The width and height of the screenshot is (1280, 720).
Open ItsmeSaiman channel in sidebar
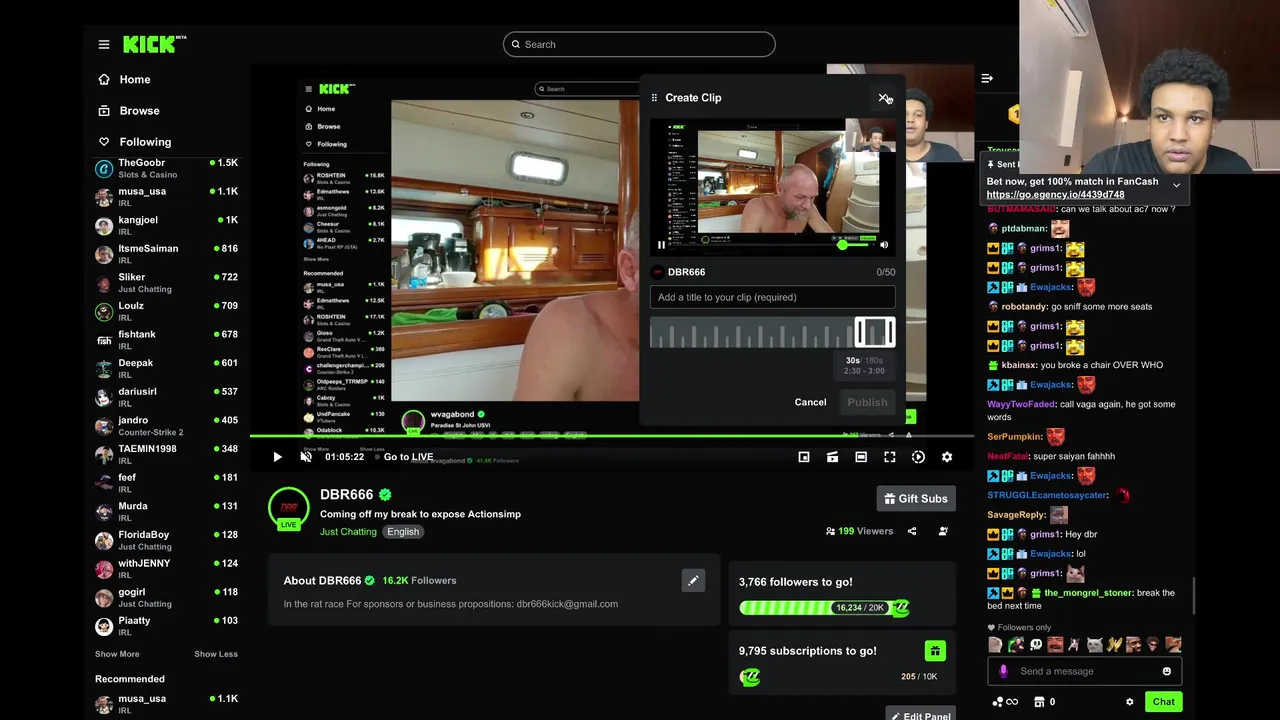(x=166, y=254)
